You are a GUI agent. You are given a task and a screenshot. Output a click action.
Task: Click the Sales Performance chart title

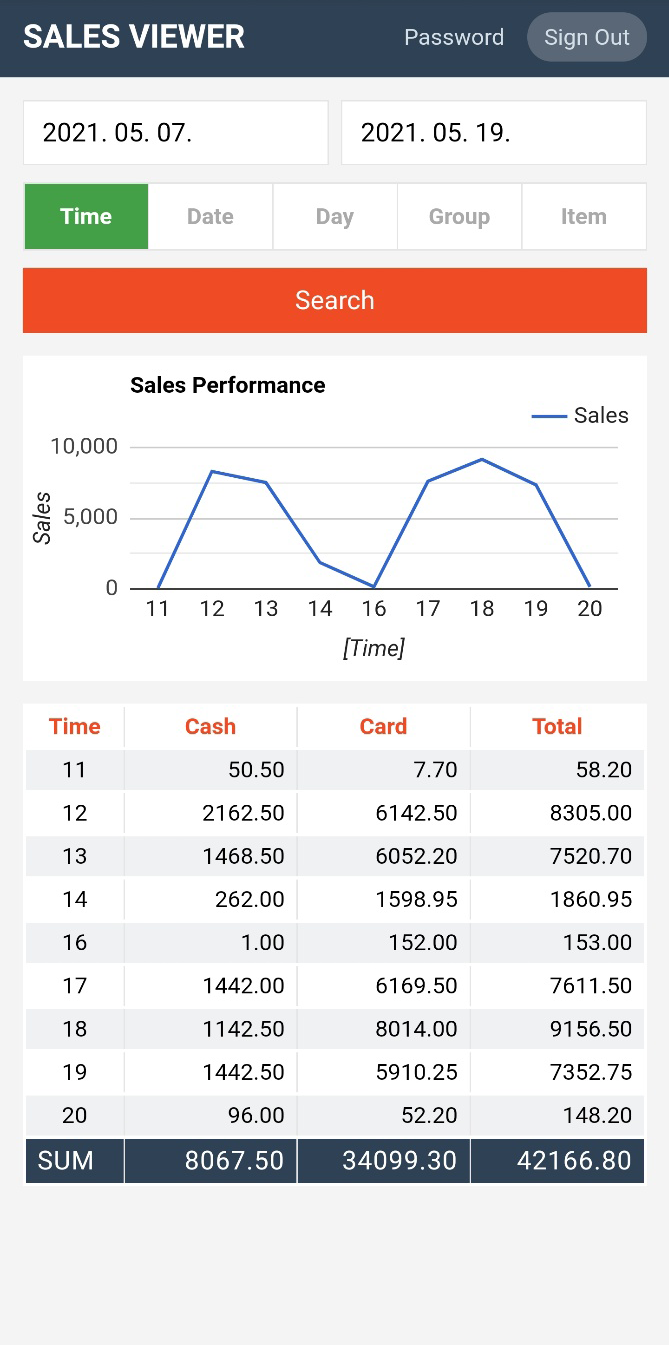point(228,385)
